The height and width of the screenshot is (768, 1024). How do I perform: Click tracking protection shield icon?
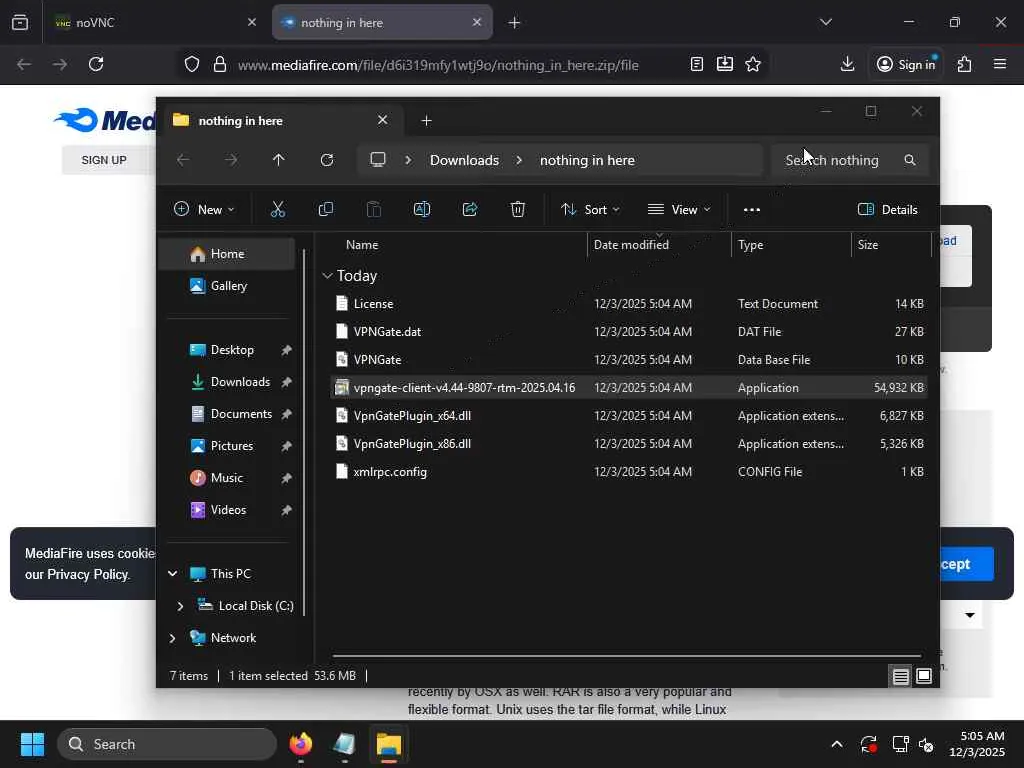[x=191, y=64]
